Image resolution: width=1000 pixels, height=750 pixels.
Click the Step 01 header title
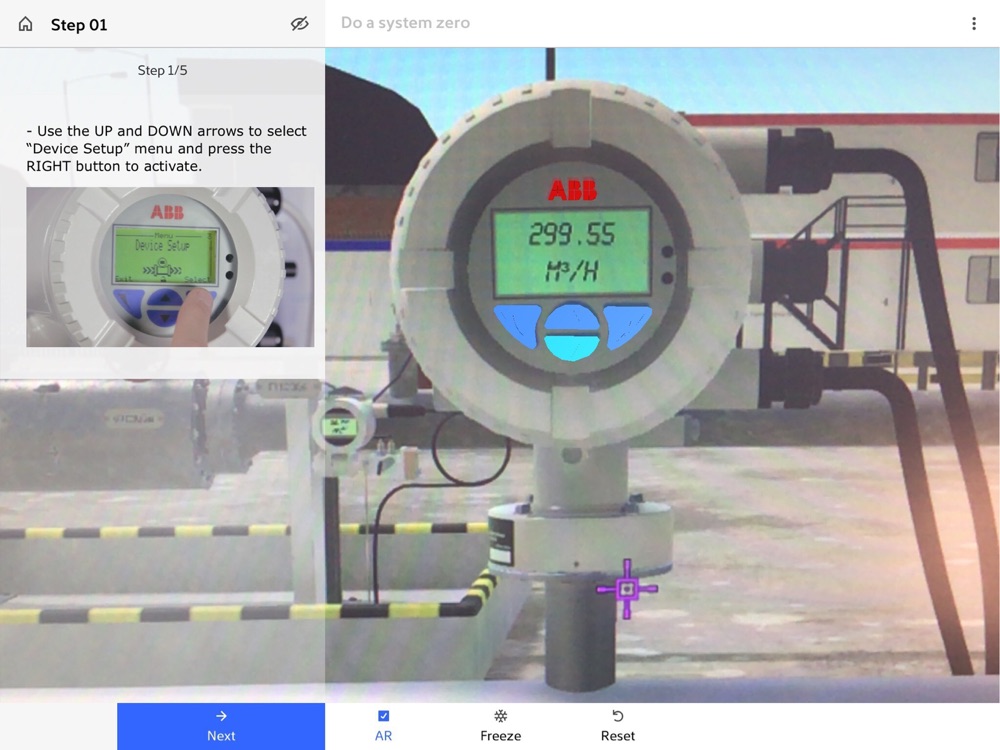[79, 25]
